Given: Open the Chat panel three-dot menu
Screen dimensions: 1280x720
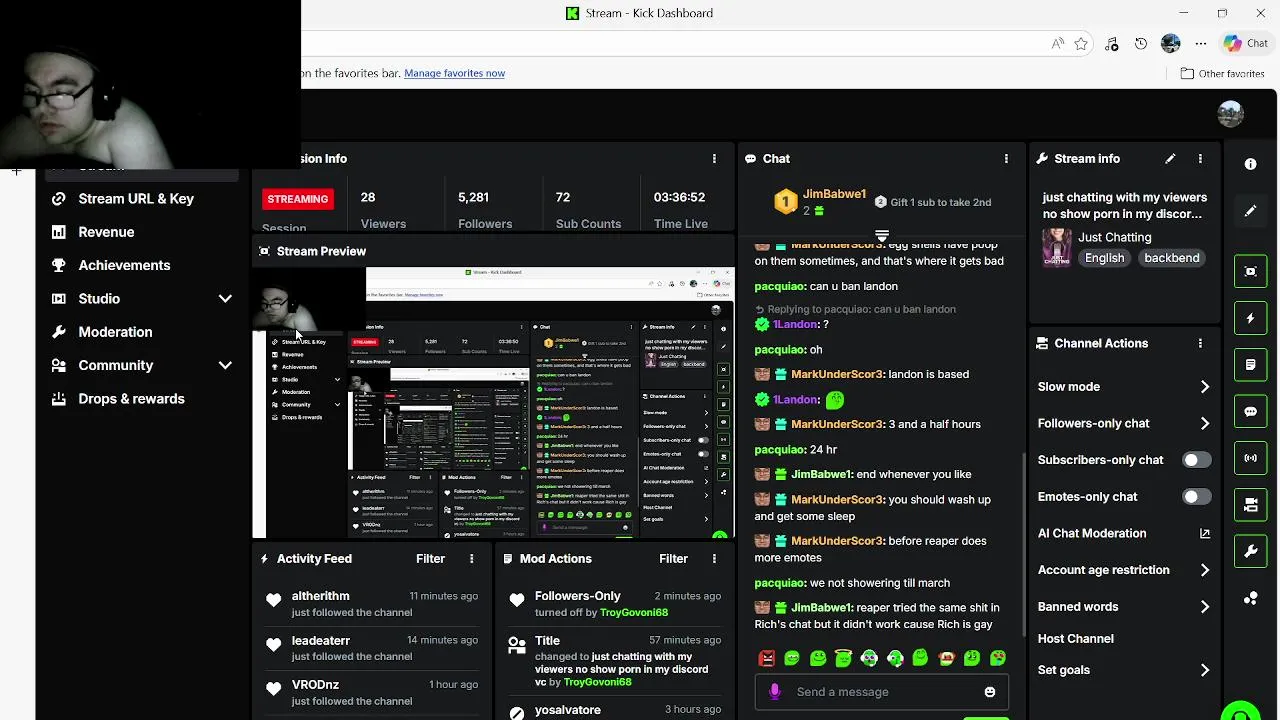Looking at the screenshot, I should (x=1006, y=159).
